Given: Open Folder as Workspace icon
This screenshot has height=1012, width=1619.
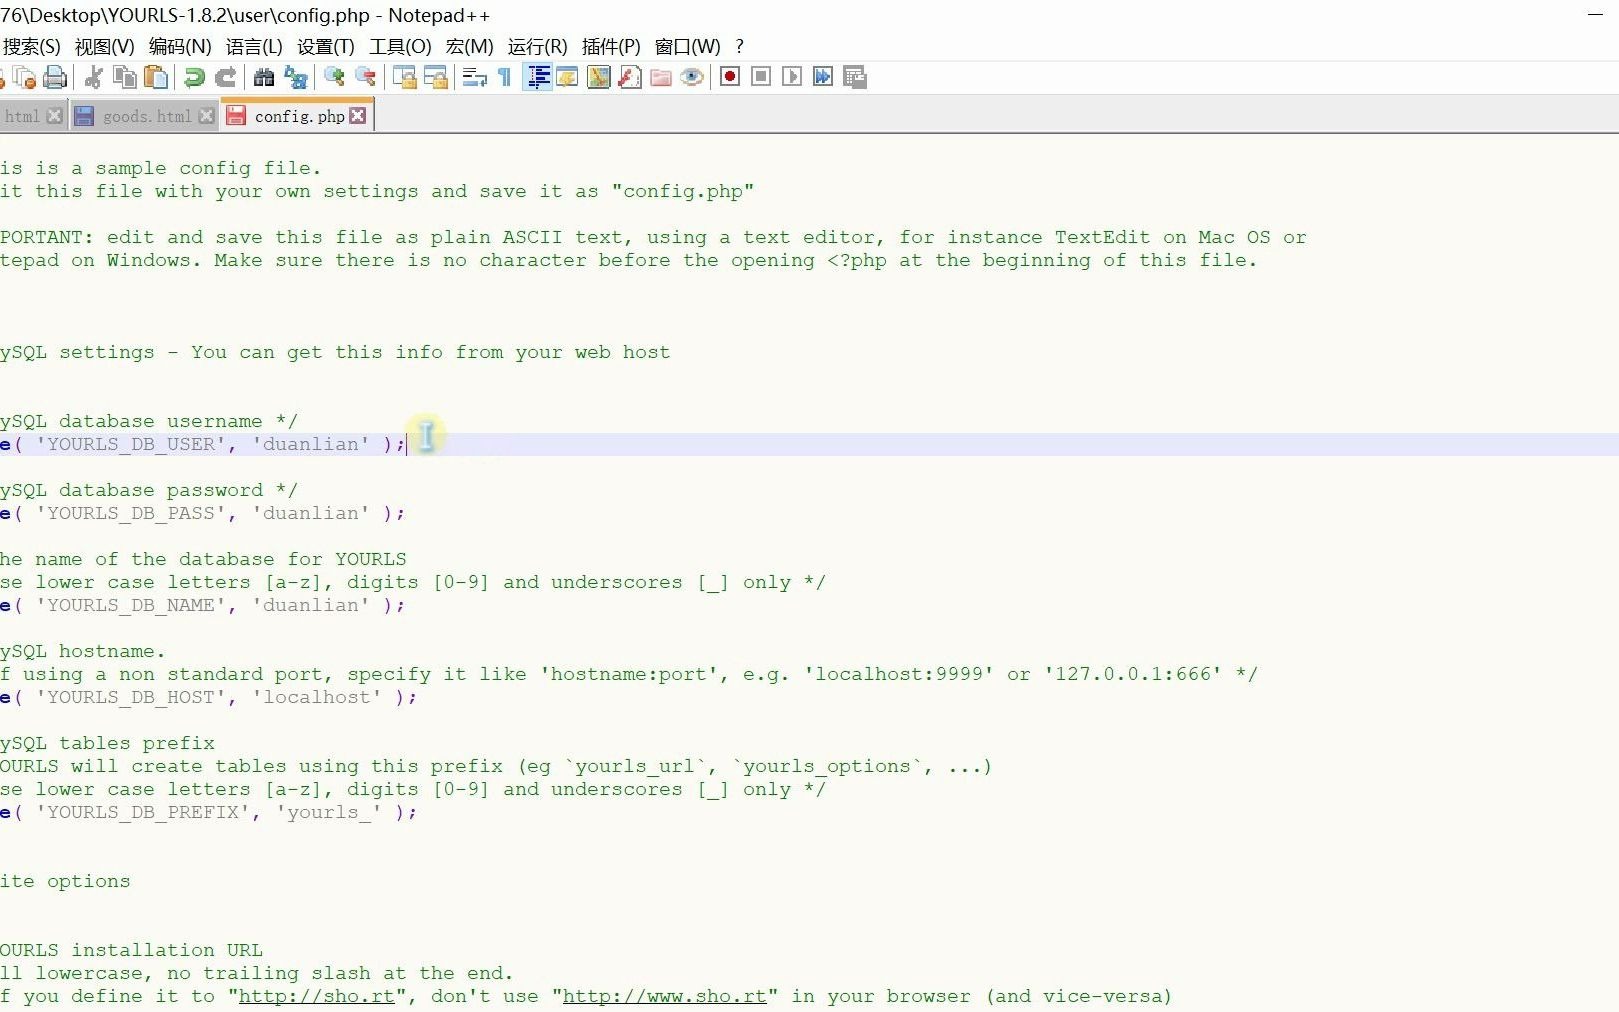Looking at the screenshot, I should [661, 77].
